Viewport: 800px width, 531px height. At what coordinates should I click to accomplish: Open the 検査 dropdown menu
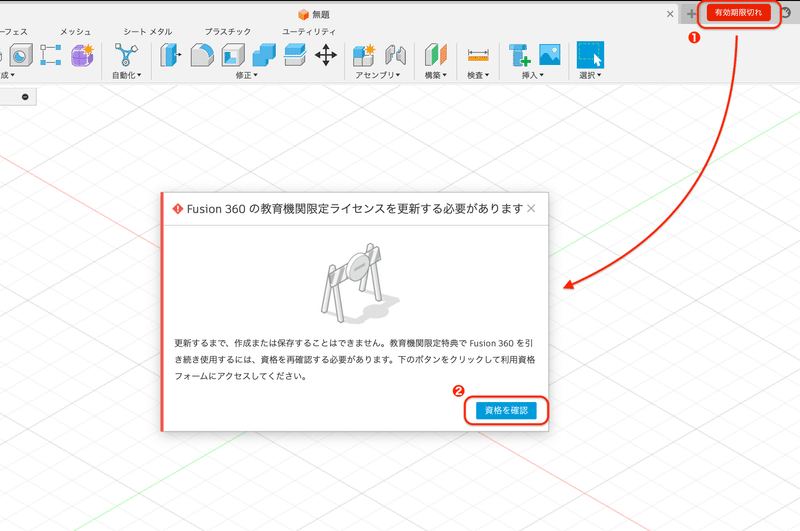[478, 75]
